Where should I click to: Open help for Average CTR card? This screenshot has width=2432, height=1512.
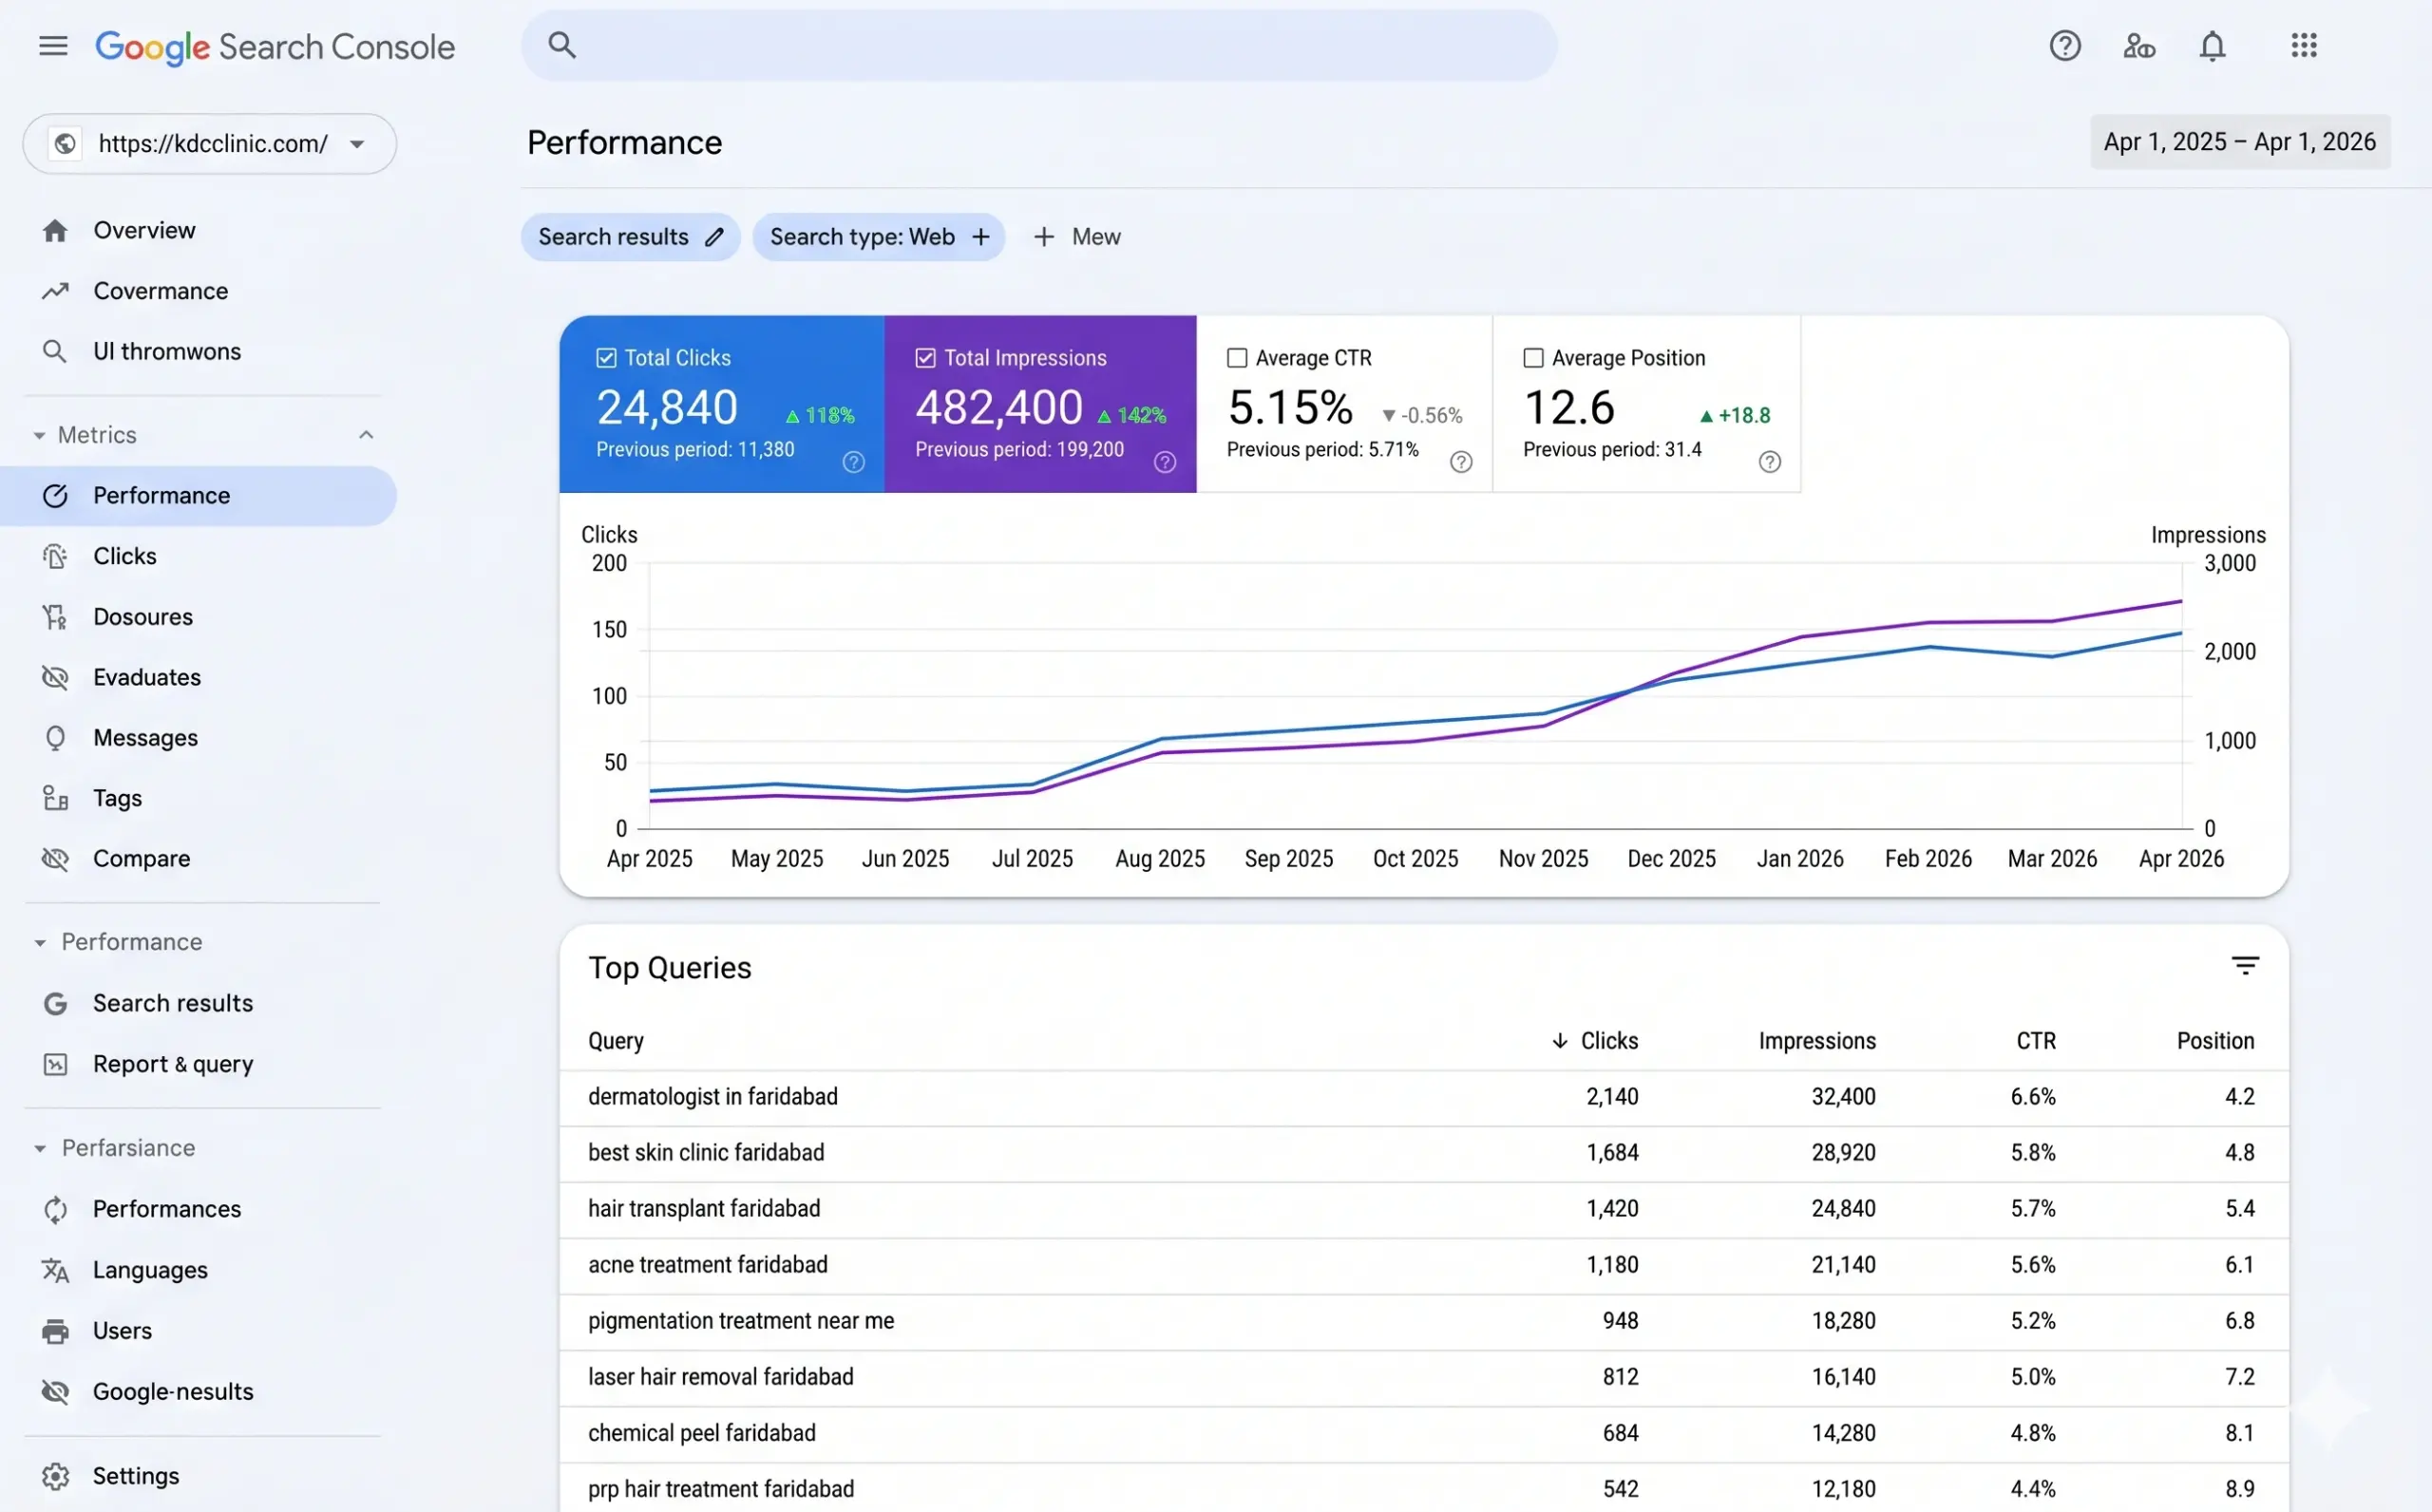[x=1461, y=462]
